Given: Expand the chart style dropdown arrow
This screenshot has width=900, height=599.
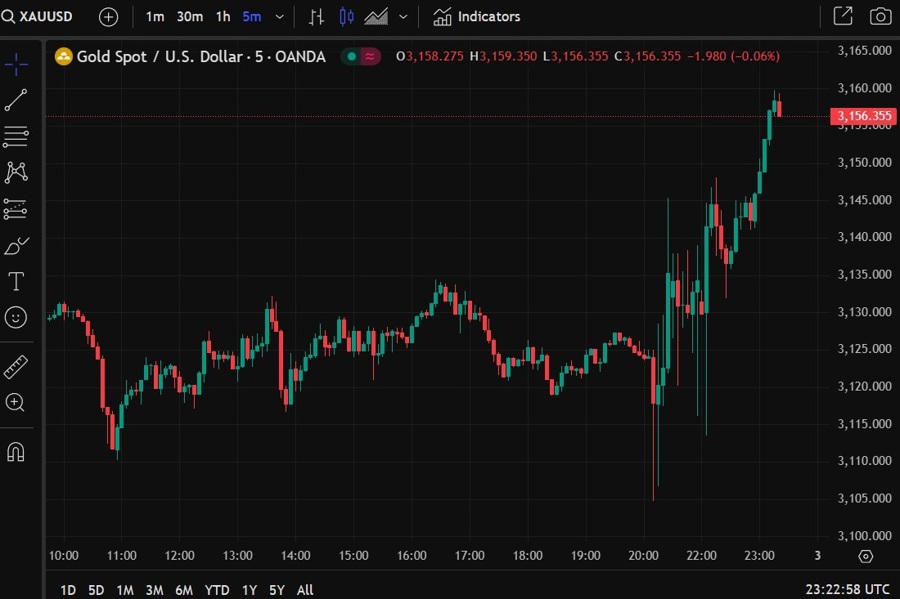Looking at the screenshot, I should point(404,17).
